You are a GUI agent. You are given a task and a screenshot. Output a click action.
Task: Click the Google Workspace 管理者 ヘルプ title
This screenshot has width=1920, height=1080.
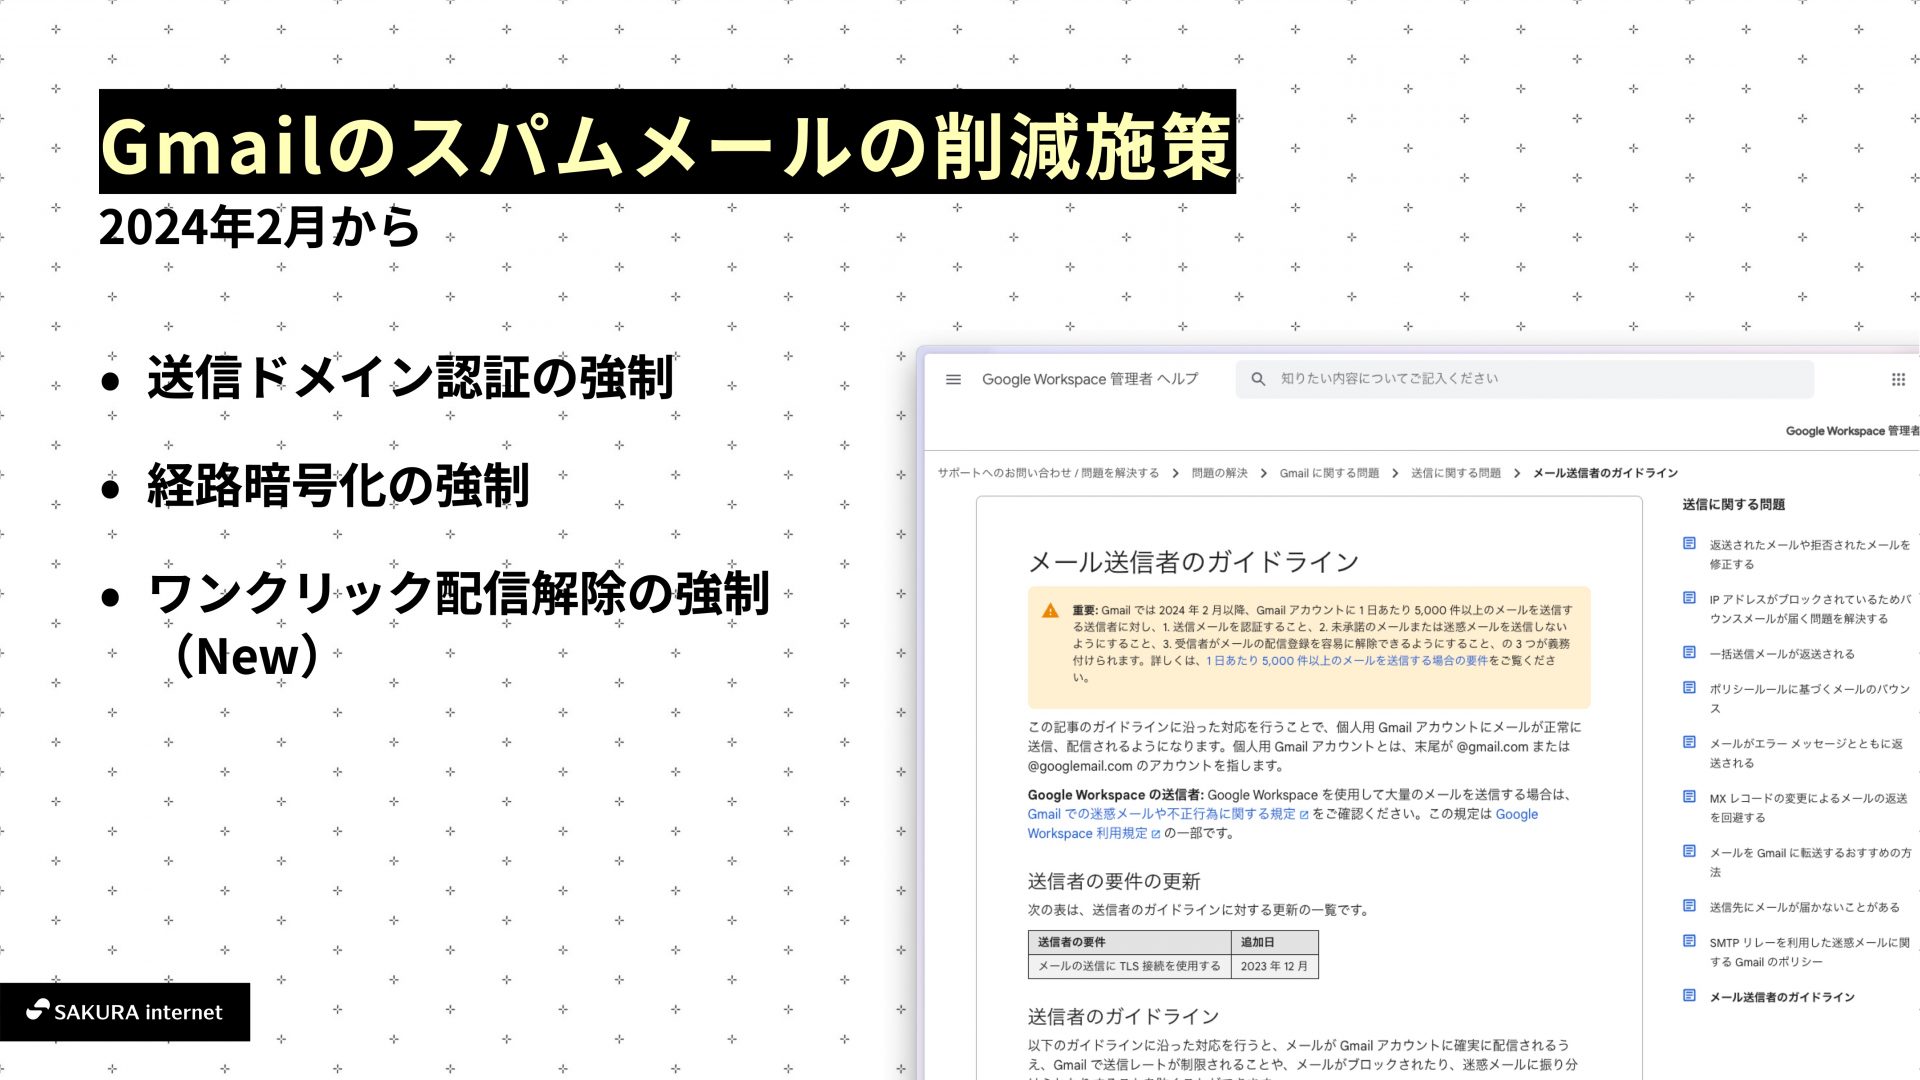pos(1089,379)
